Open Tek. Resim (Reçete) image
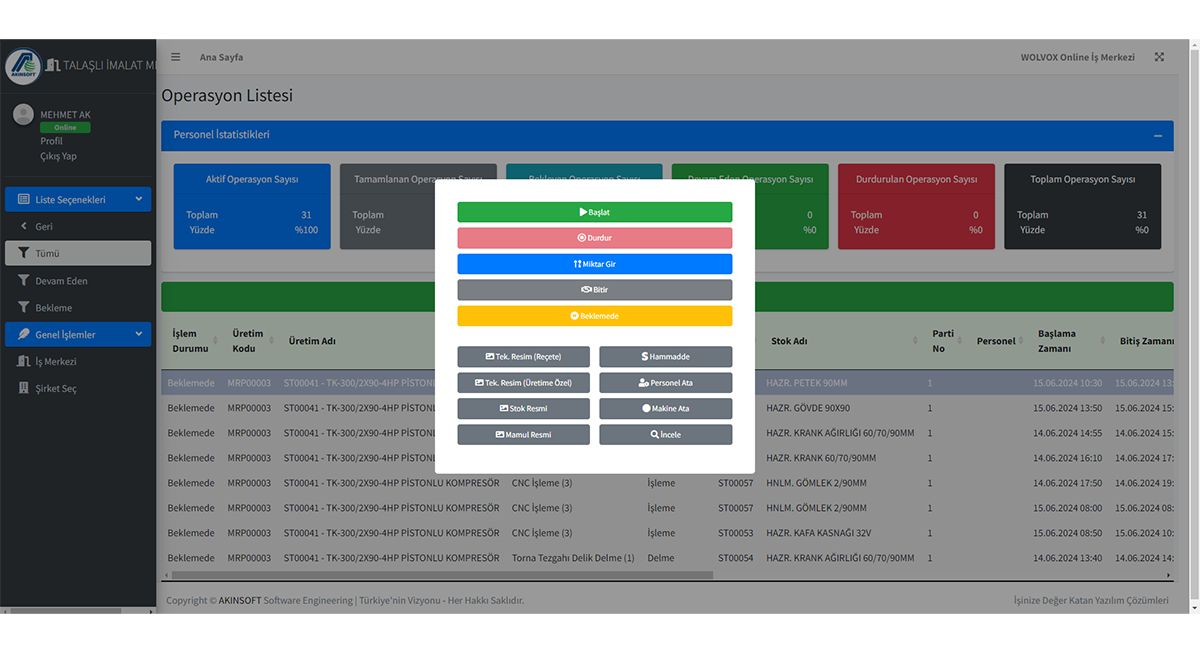Viewport: 1200px width, 653px height. pyautogui.click(x=523, y=357)
